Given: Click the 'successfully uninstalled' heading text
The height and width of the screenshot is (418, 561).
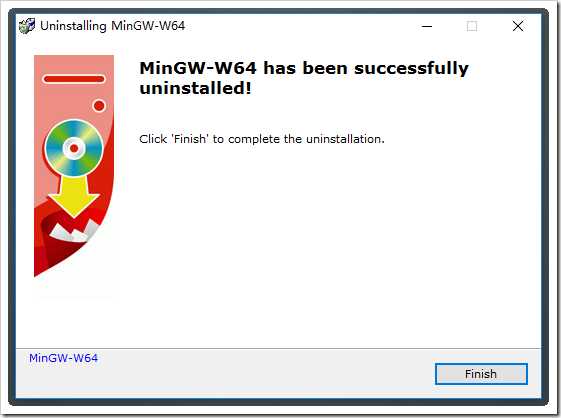Looking at the screenshot, I should [x=304, y=78].
